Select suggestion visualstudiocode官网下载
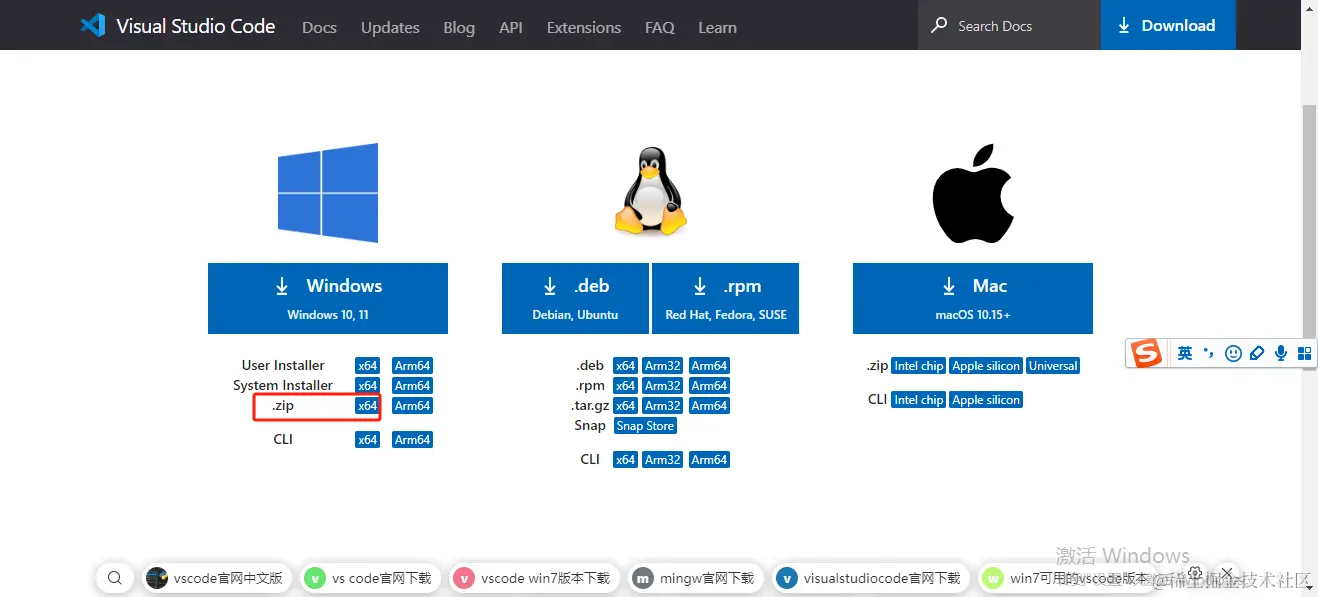Image resolution: width=1318 pixels, height=597 pixels. [870, 578]
